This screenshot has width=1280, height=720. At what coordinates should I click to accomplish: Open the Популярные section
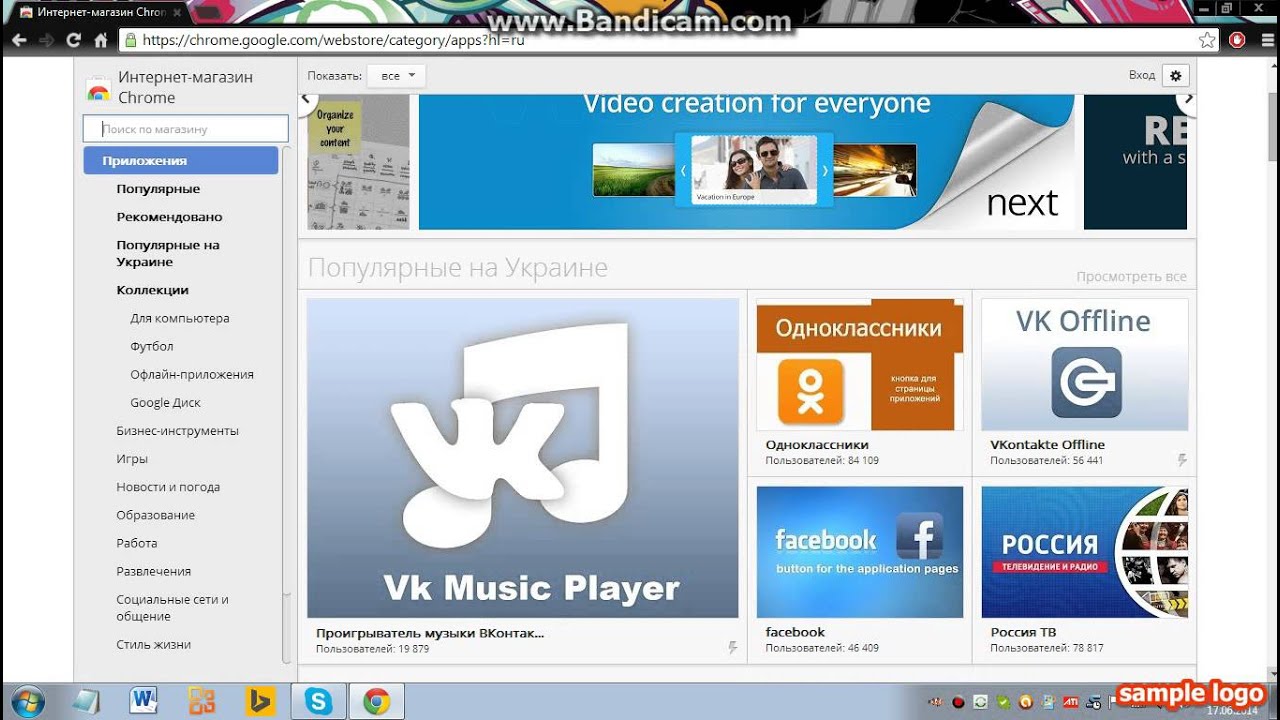158,189
